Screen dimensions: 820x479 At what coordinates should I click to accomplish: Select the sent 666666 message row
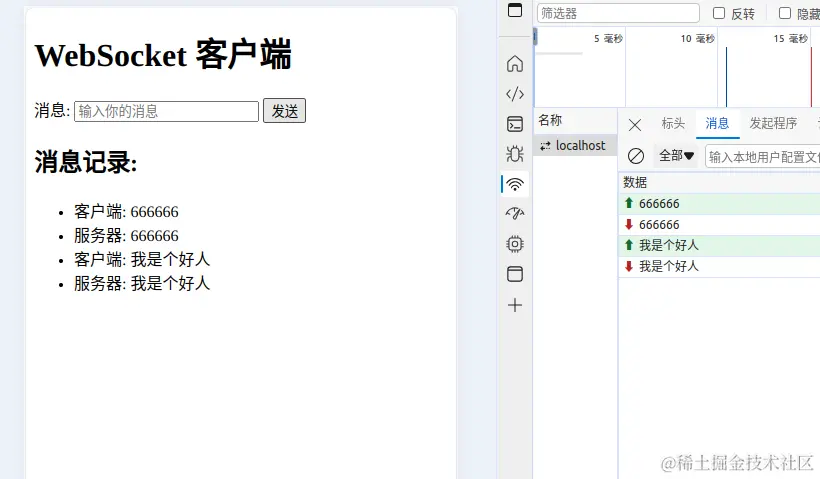(x=719, y=203)
